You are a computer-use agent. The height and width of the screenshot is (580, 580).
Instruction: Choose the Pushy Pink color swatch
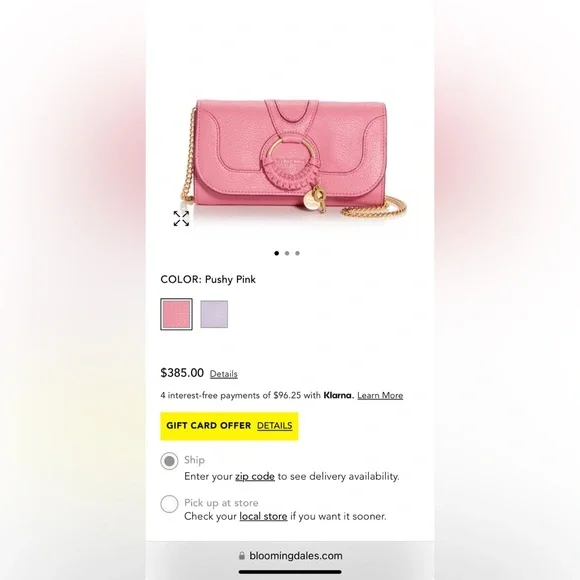pos(176,314)
